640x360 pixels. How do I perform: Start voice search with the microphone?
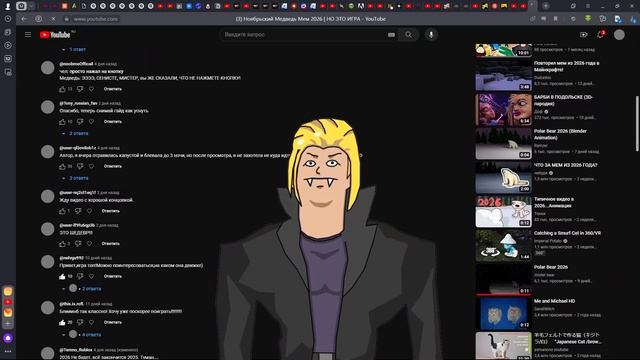click(431, 35)
